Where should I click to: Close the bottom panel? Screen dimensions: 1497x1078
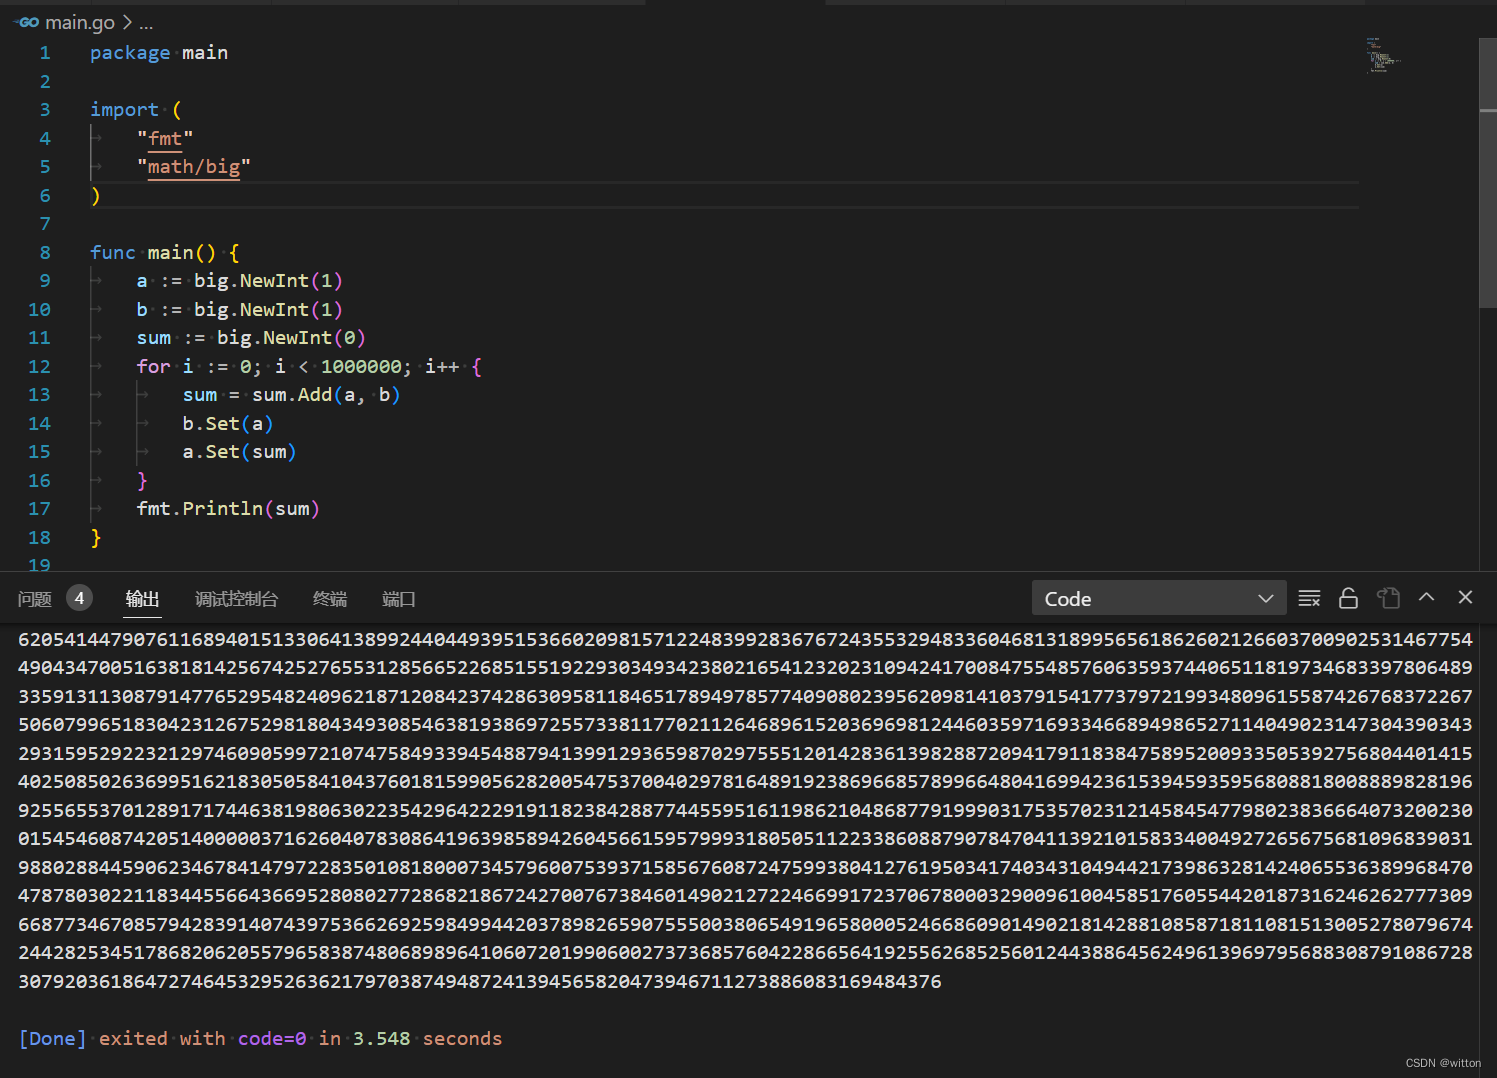point(1465,597)
